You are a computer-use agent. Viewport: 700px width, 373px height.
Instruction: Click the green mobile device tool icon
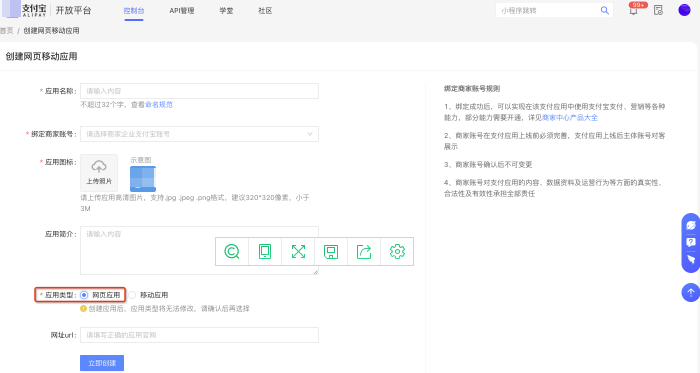tap(265, 252)
